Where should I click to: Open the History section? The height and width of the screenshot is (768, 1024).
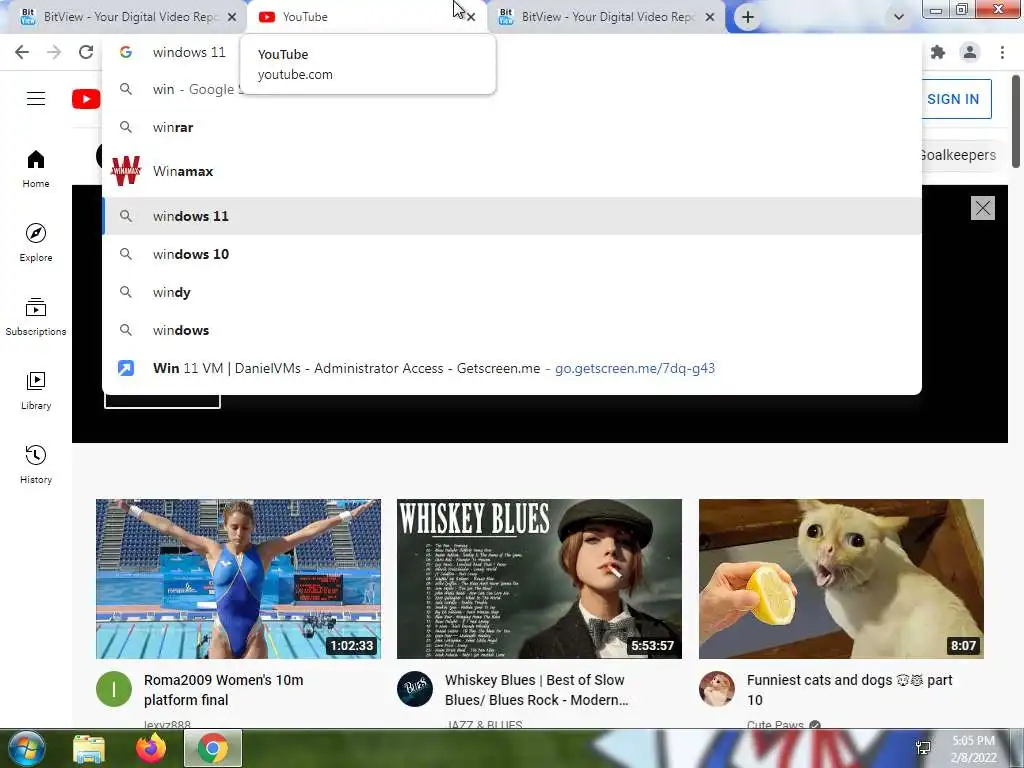pos(36,464)
